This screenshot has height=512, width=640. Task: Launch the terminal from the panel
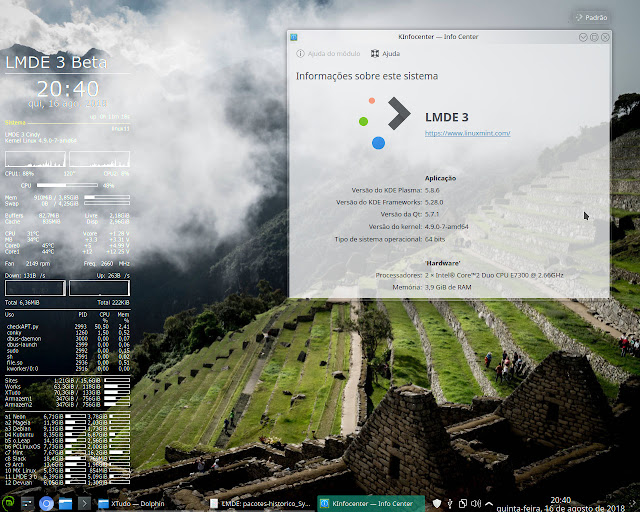pyautogui.click(x=84, y=503)
